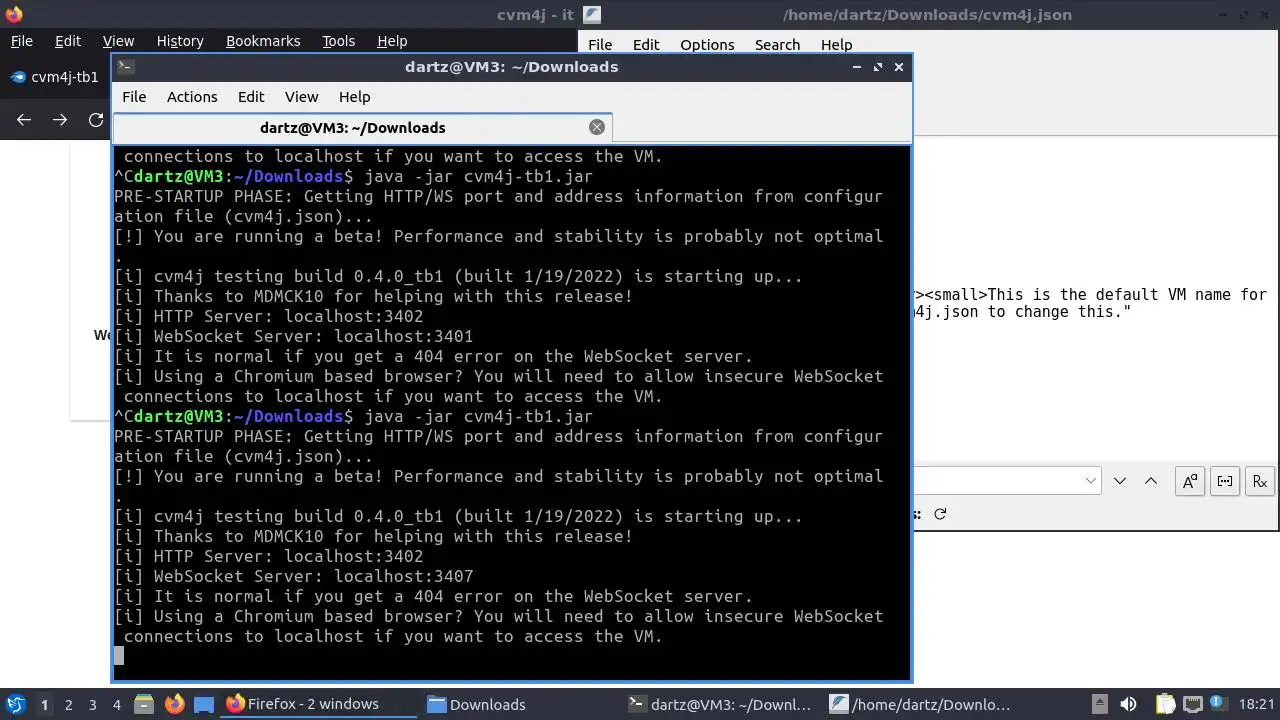Toggle whole word matching in editor search
The image size is (1280, 720).
1225,481
